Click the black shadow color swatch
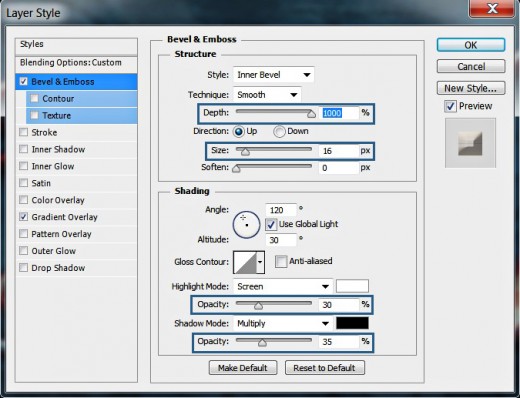Screen dimensions: 520x398 click(352, 323)
